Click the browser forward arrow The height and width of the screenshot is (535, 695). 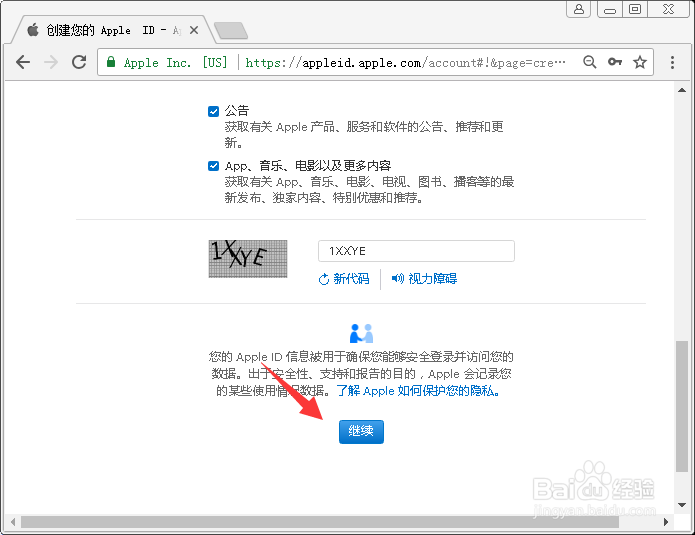(51, 62)
